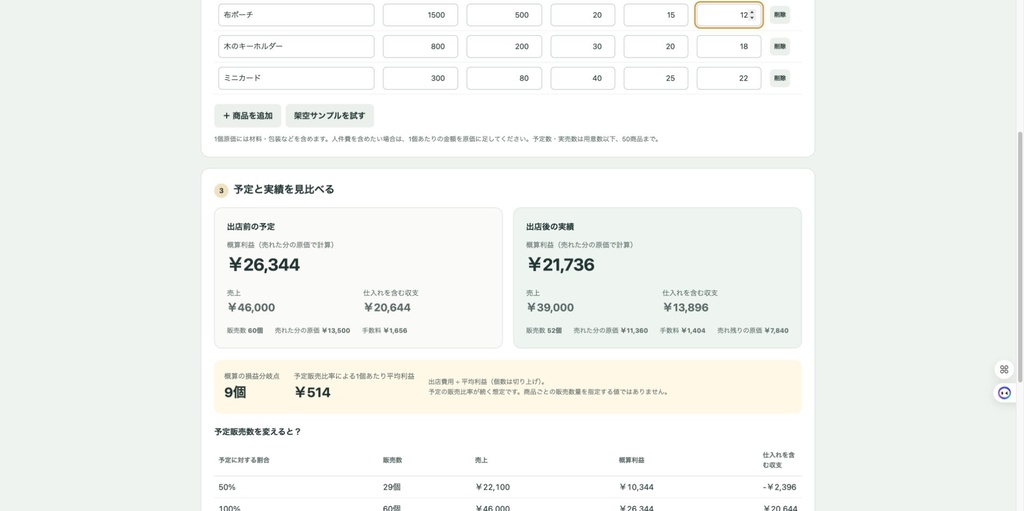Click the 800 price field for 木のキーホルダー
This screenshot has width=1024, height=511.
421,46
